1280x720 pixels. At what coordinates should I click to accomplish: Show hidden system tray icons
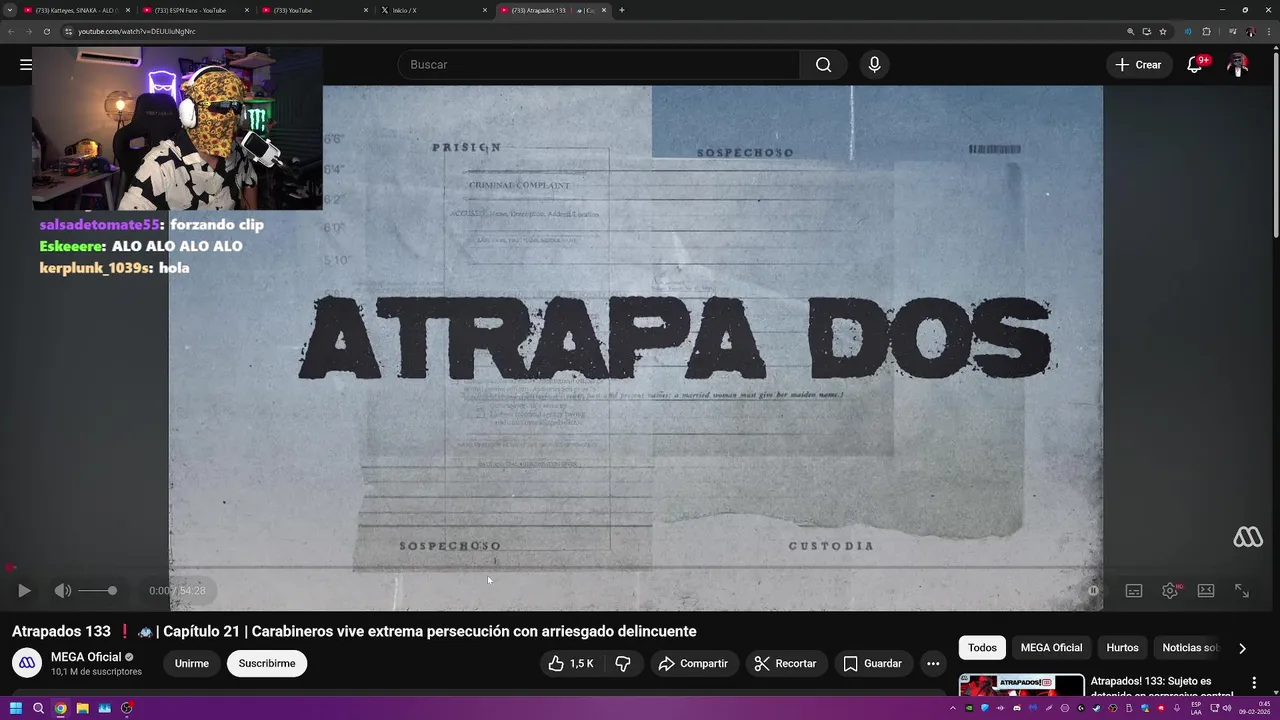(954, 708)
